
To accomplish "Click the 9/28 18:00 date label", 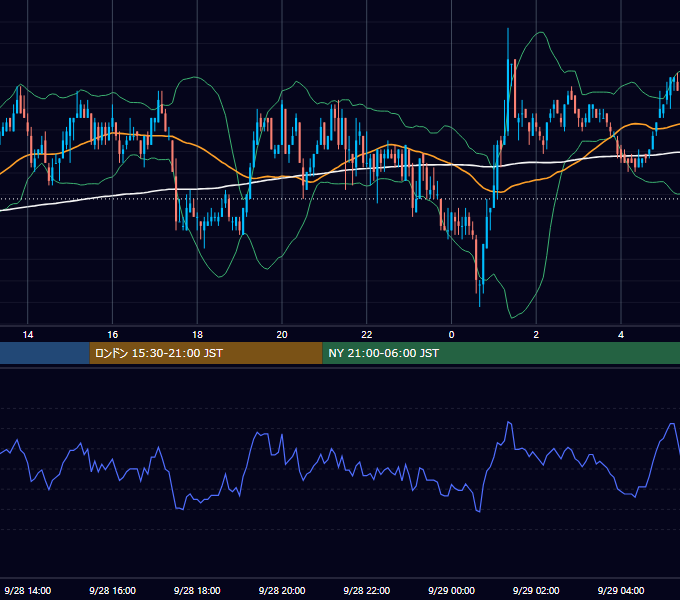I will click(x=197, y=590).
